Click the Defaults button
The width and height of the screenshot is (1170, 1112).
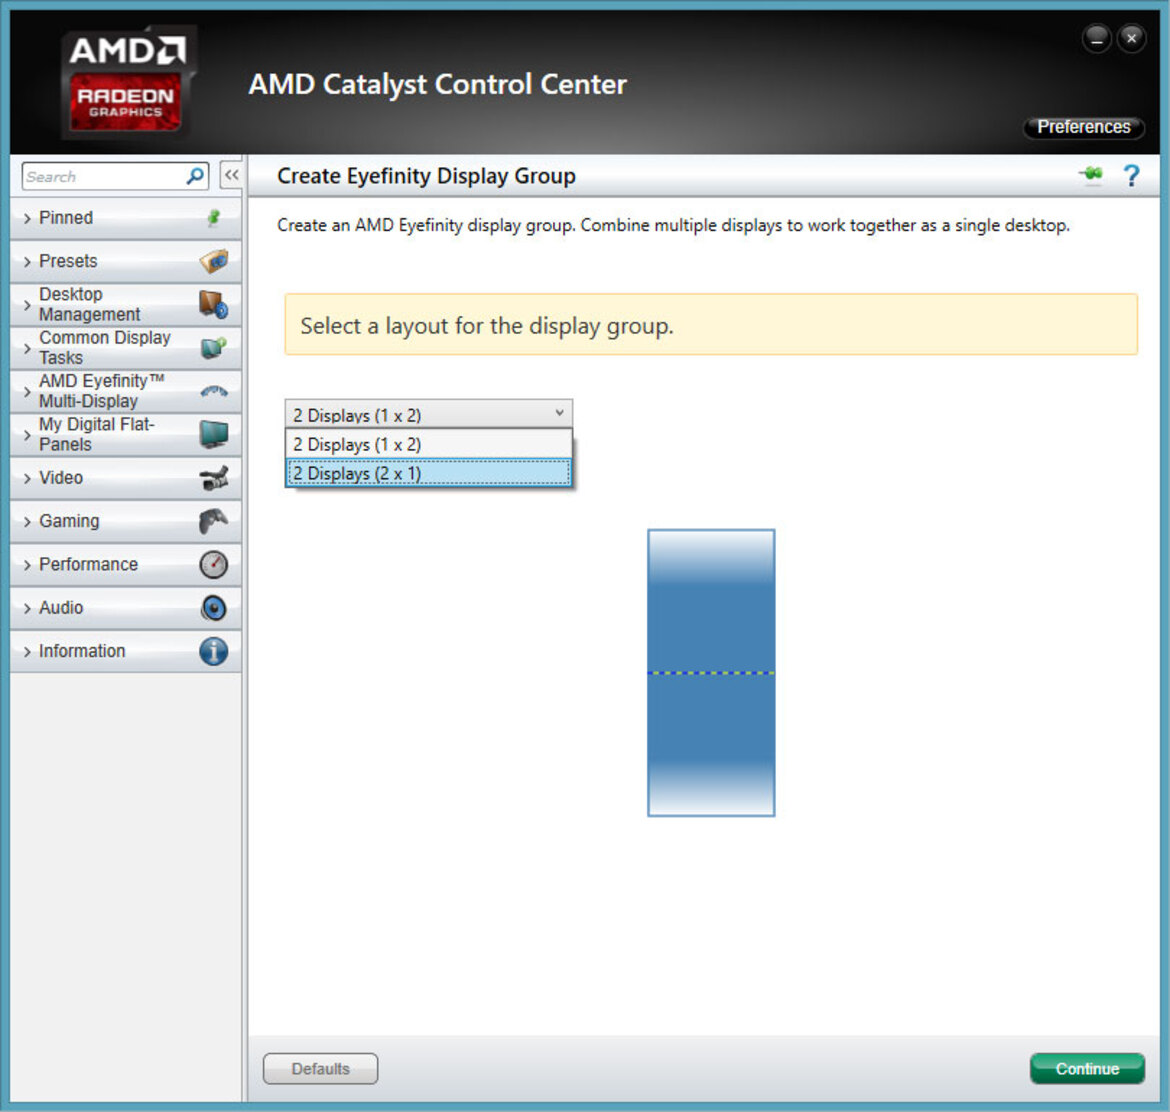320,1069
